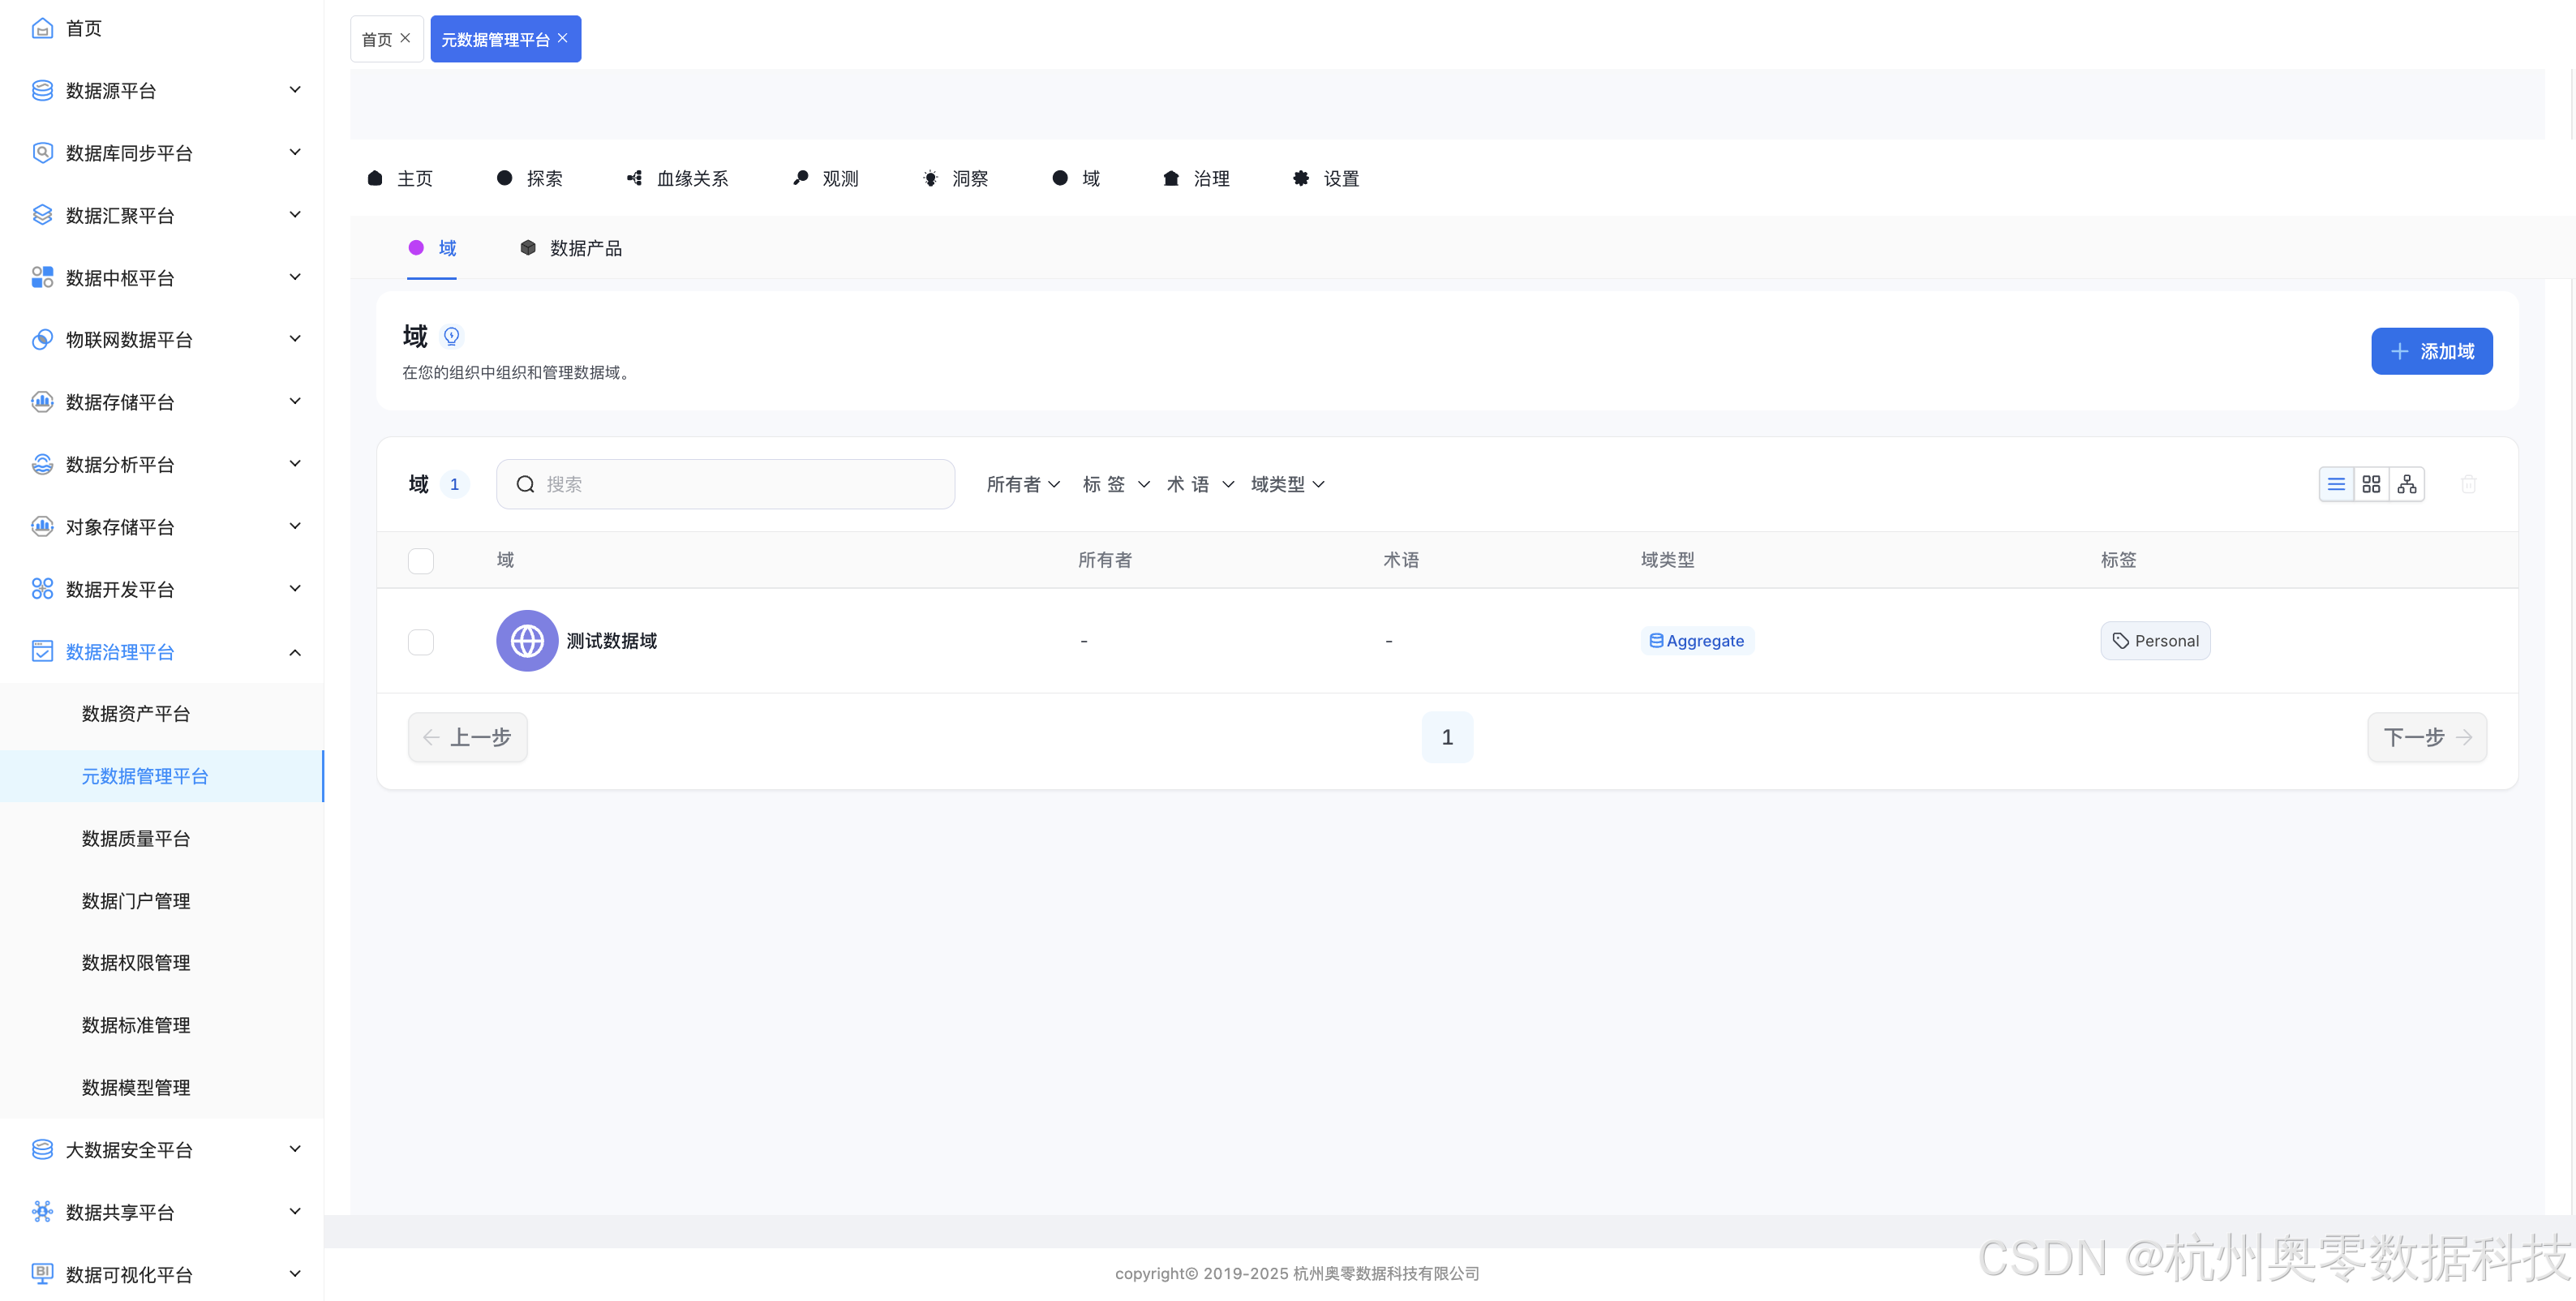Click the 添加域 button

pos(2431,352)
